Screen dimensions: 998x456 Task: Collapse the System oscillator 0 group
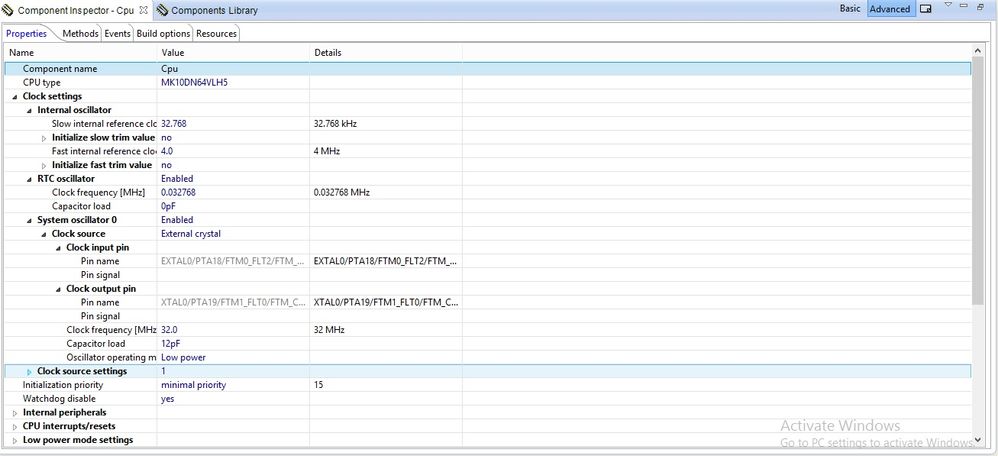(x=29, y=220)
